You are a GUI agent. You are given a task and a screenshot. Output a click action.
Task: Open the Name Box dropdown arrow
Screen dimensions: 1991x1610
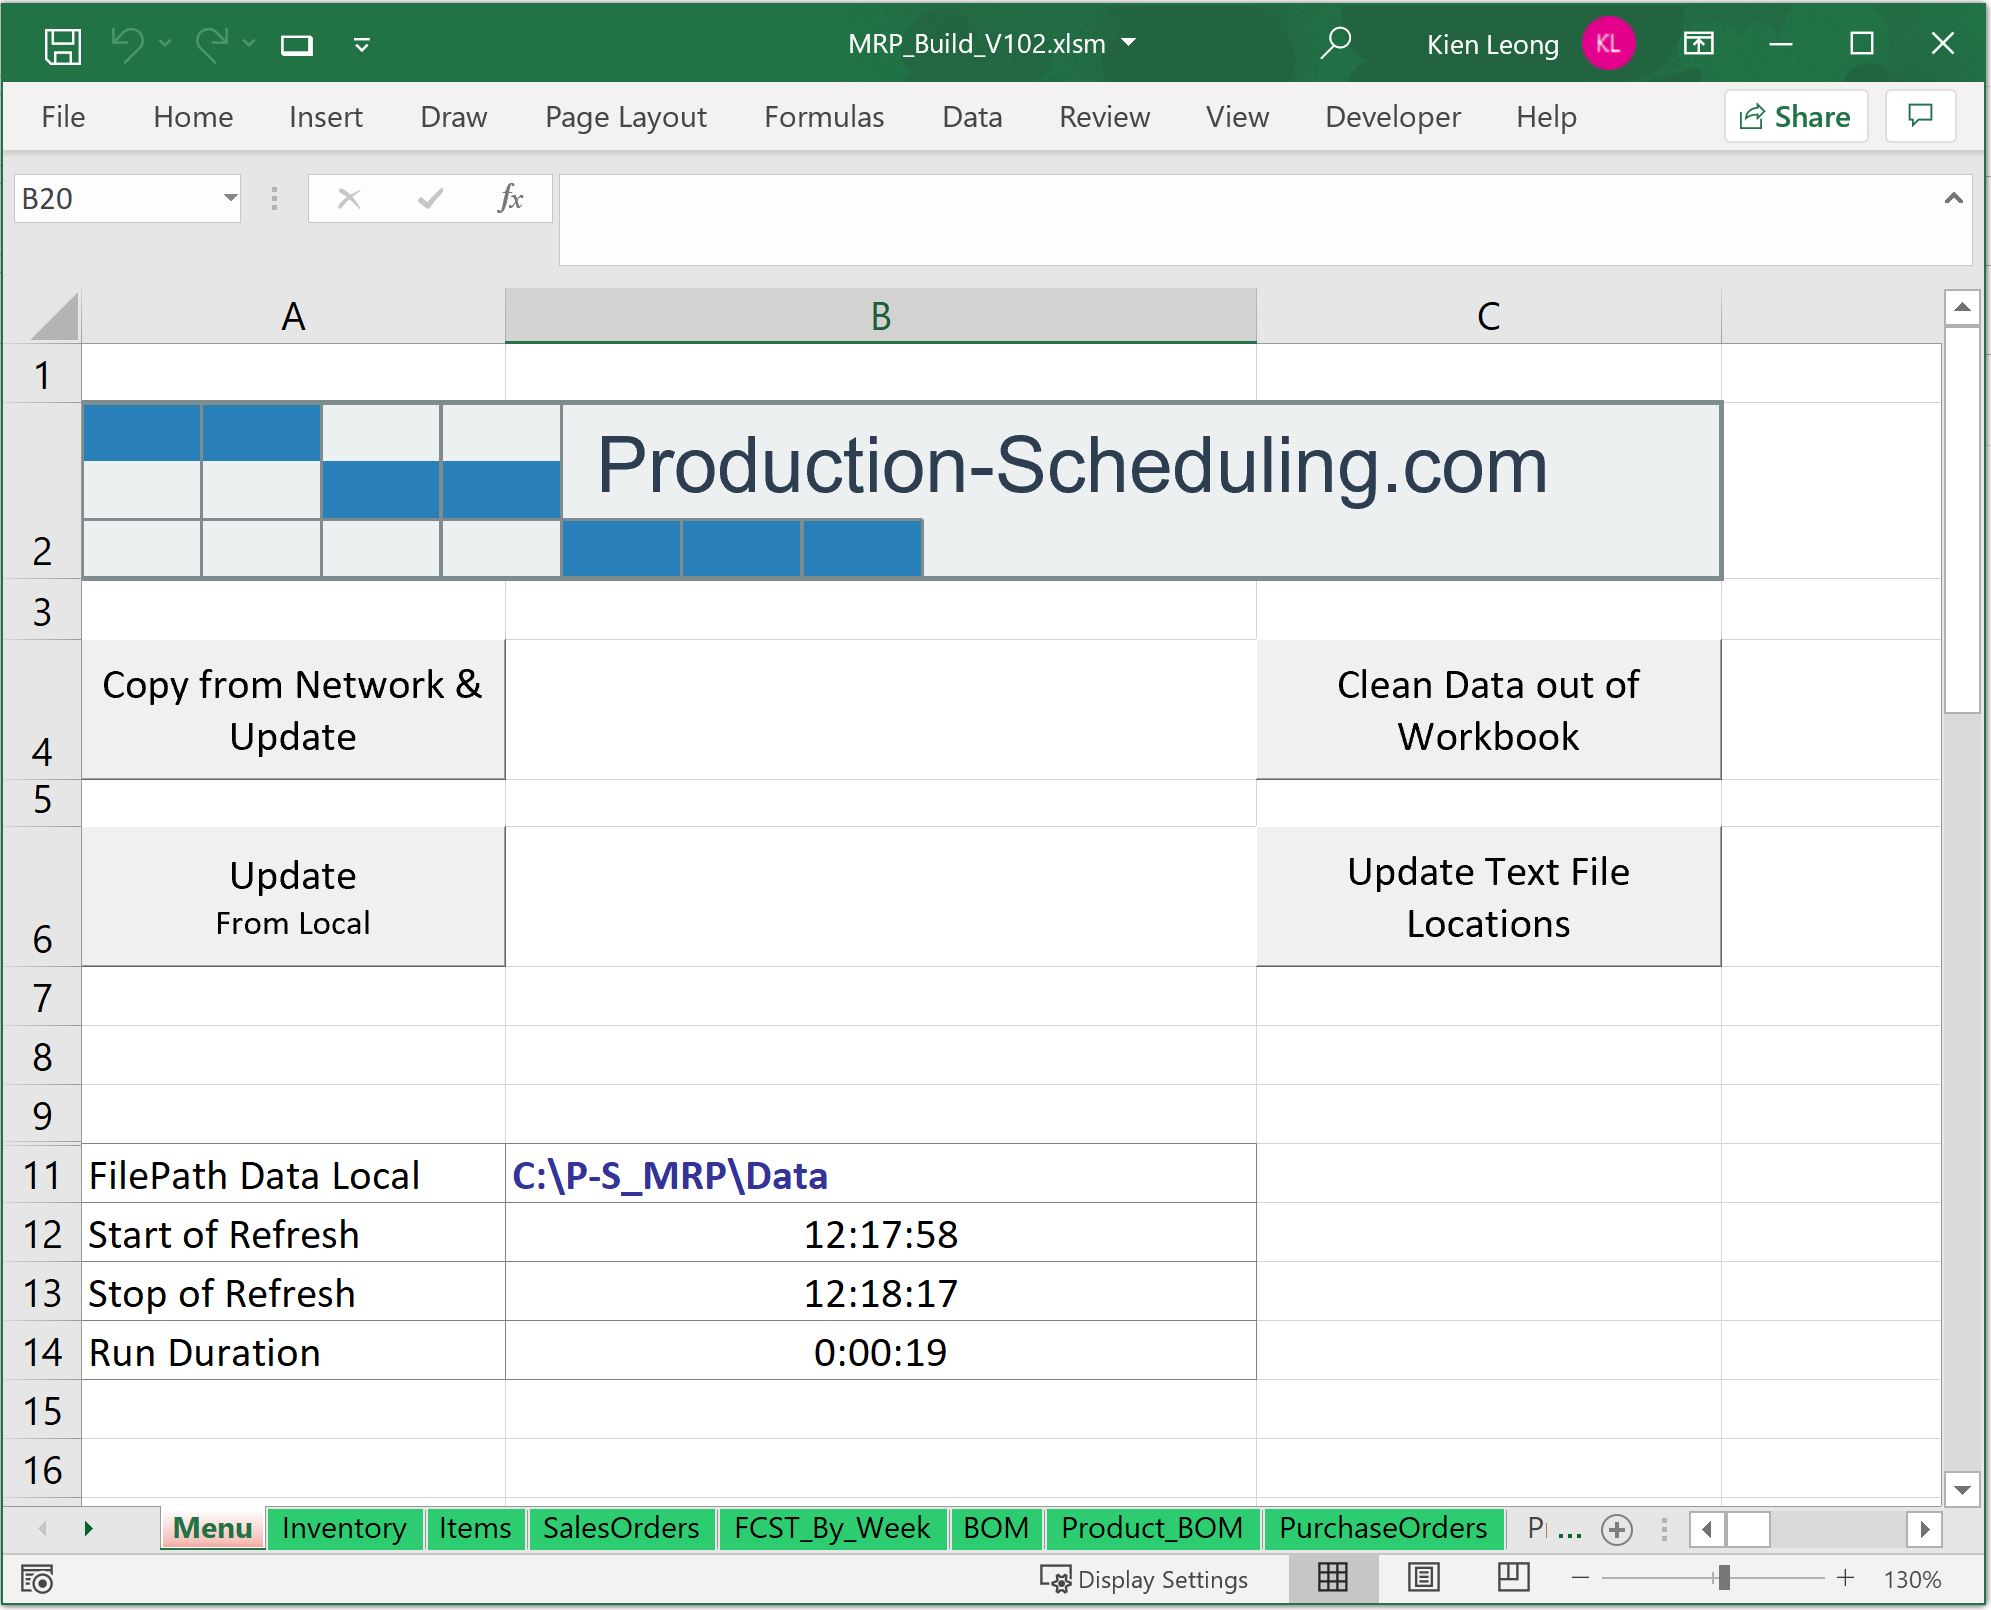click(228, 198)
